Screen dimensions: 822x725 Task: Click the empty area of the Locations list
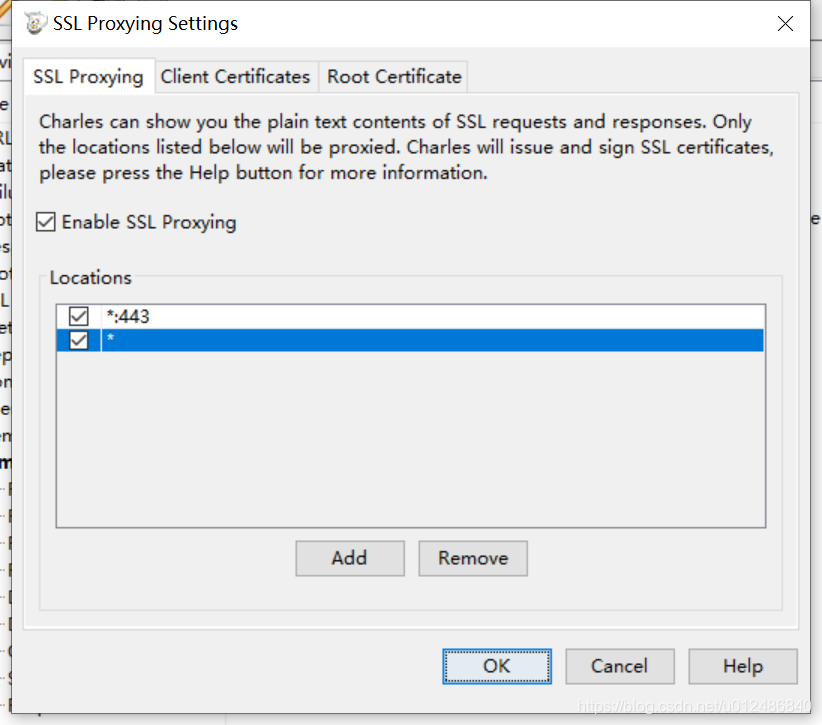click(x=410, y=440)
